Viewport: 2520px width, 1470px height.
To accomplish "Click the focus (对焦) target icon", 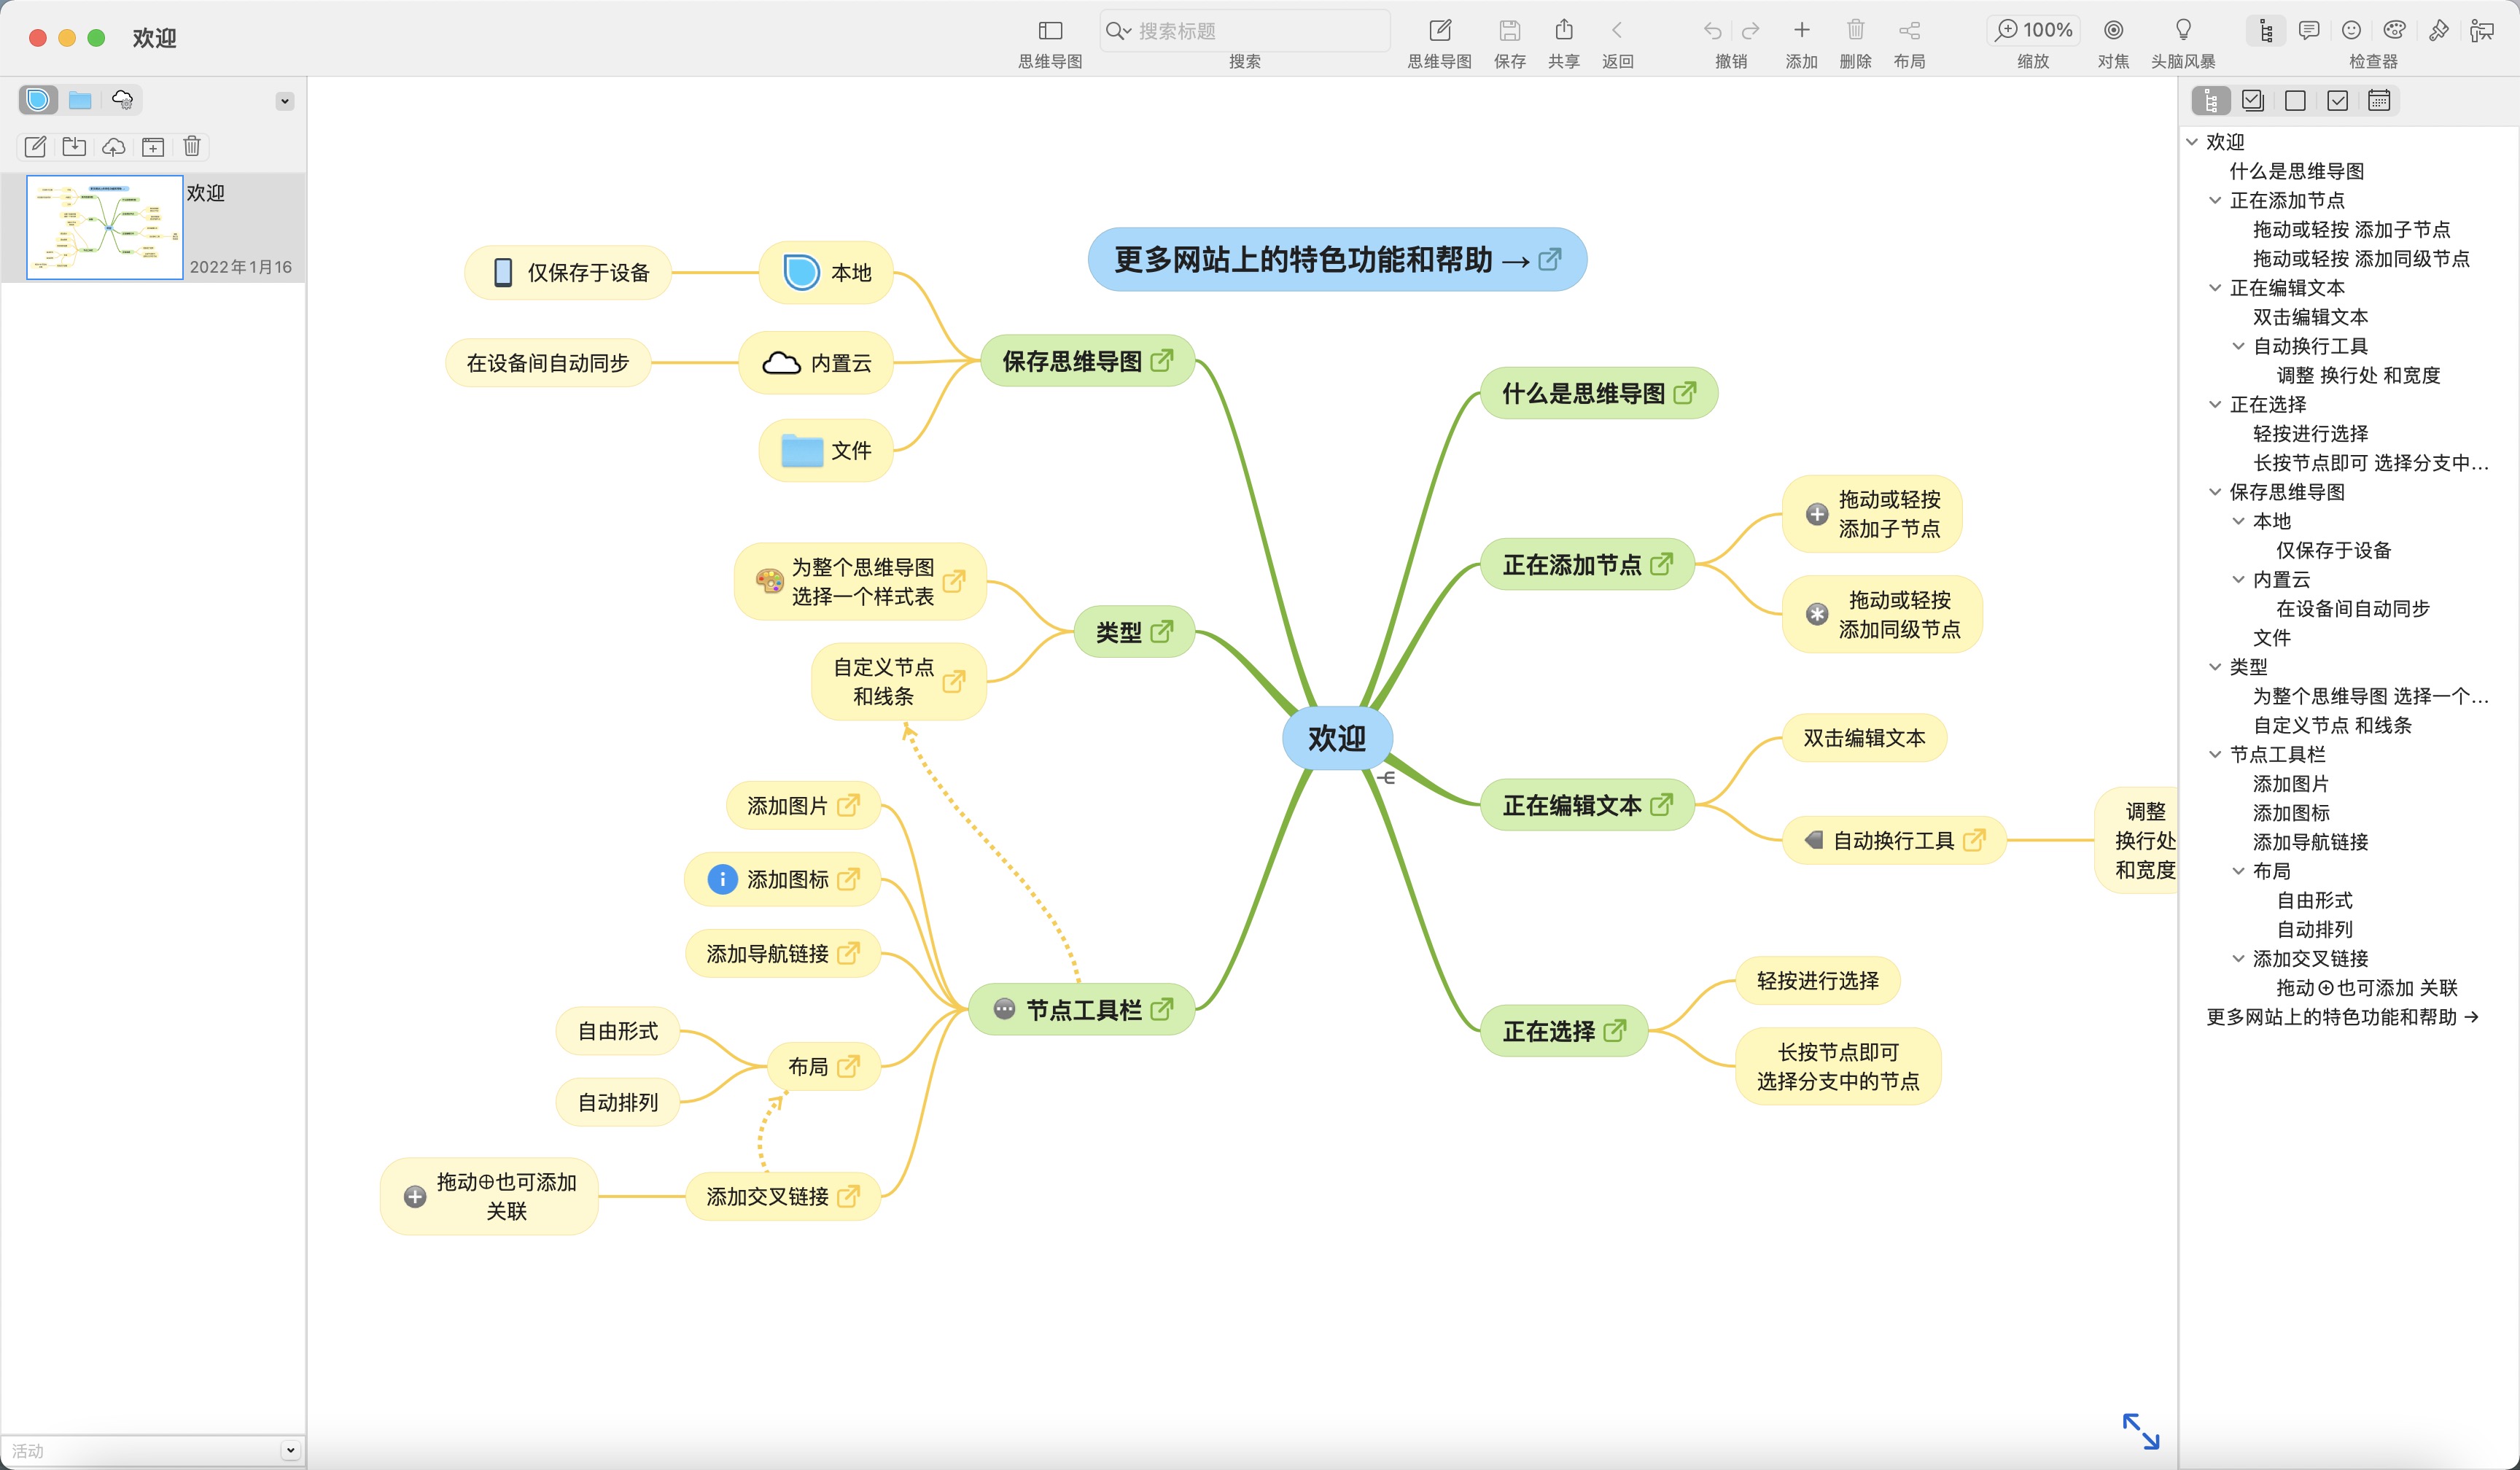I will pos(2113,30).
